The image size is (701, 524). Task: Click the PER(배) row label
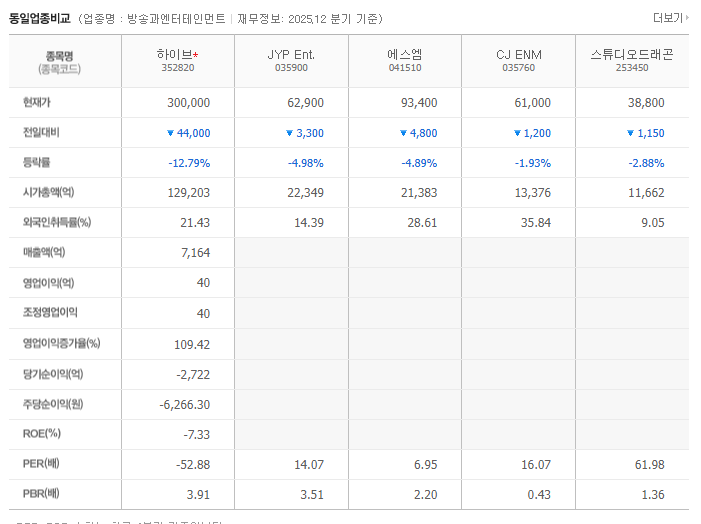click(41, 463)
